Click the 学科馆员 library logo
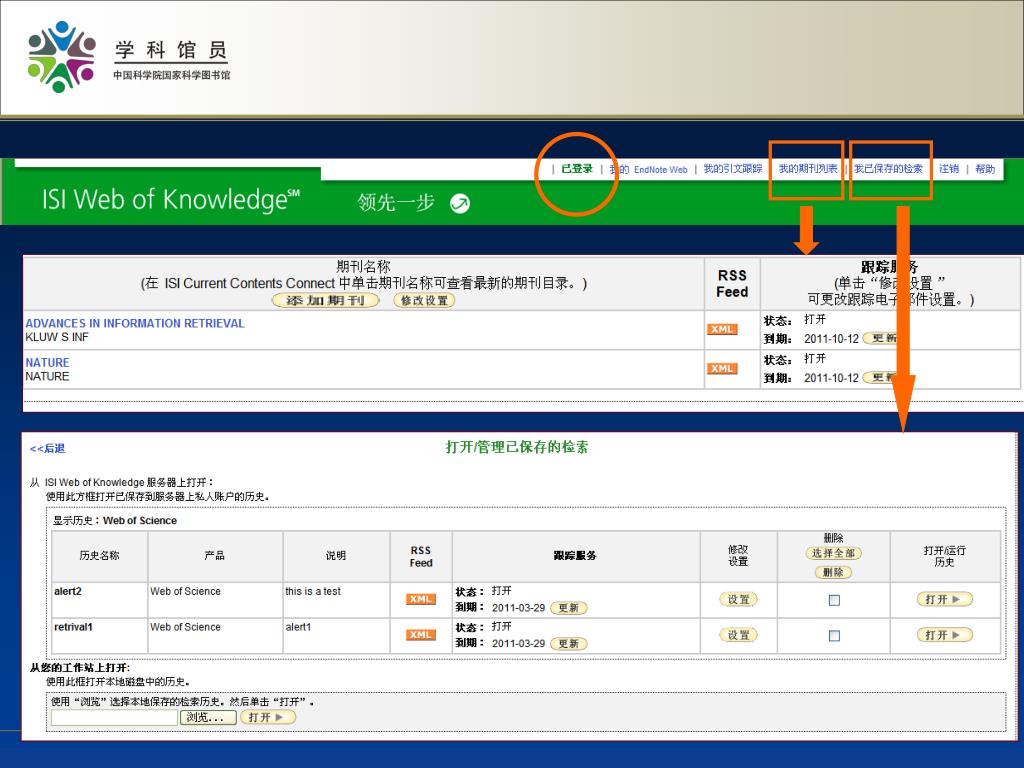Image resolution: width=1024 pixels, height=768 pixels. pos(128,57)
